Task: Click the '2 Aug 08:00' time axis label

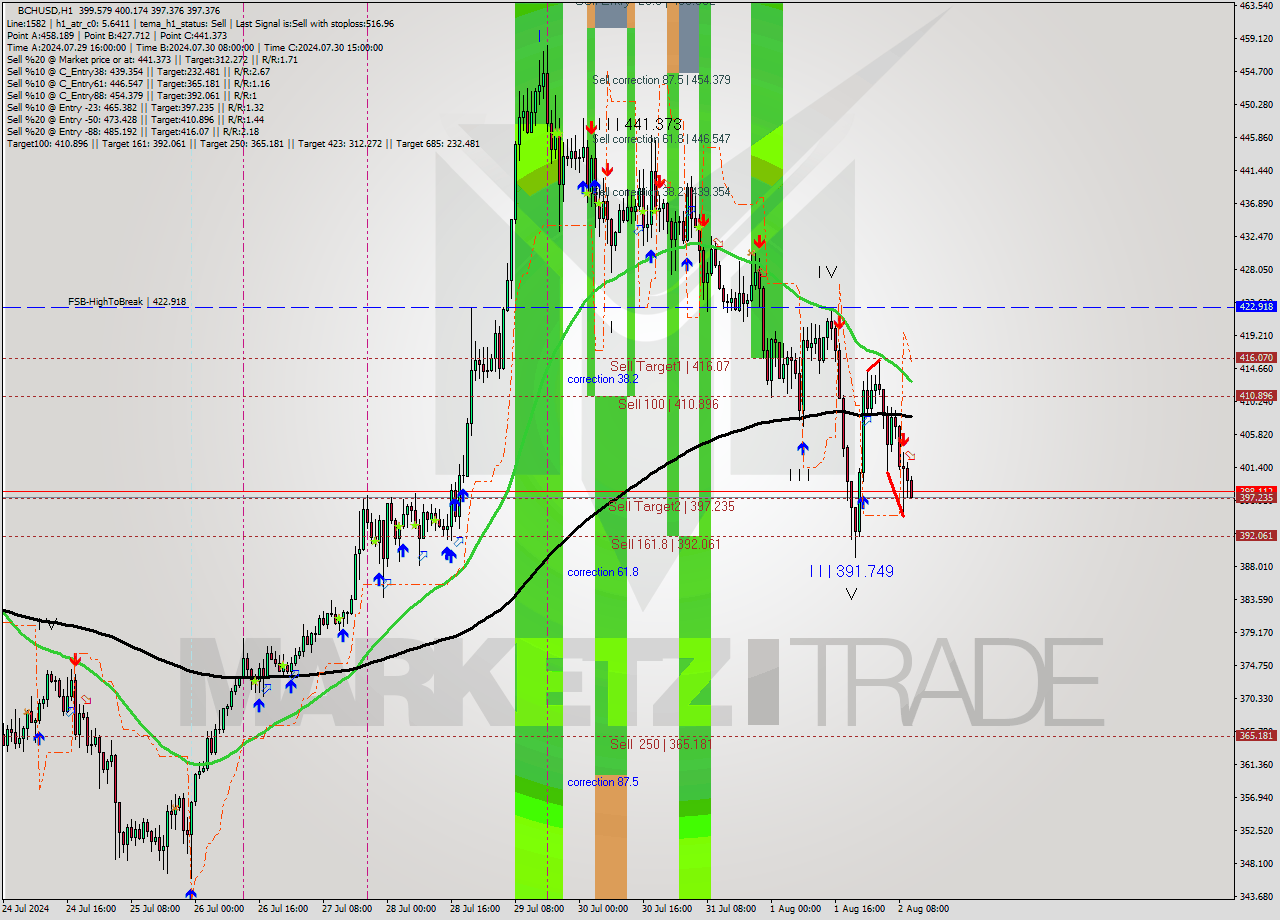Action: click(923, 910)
